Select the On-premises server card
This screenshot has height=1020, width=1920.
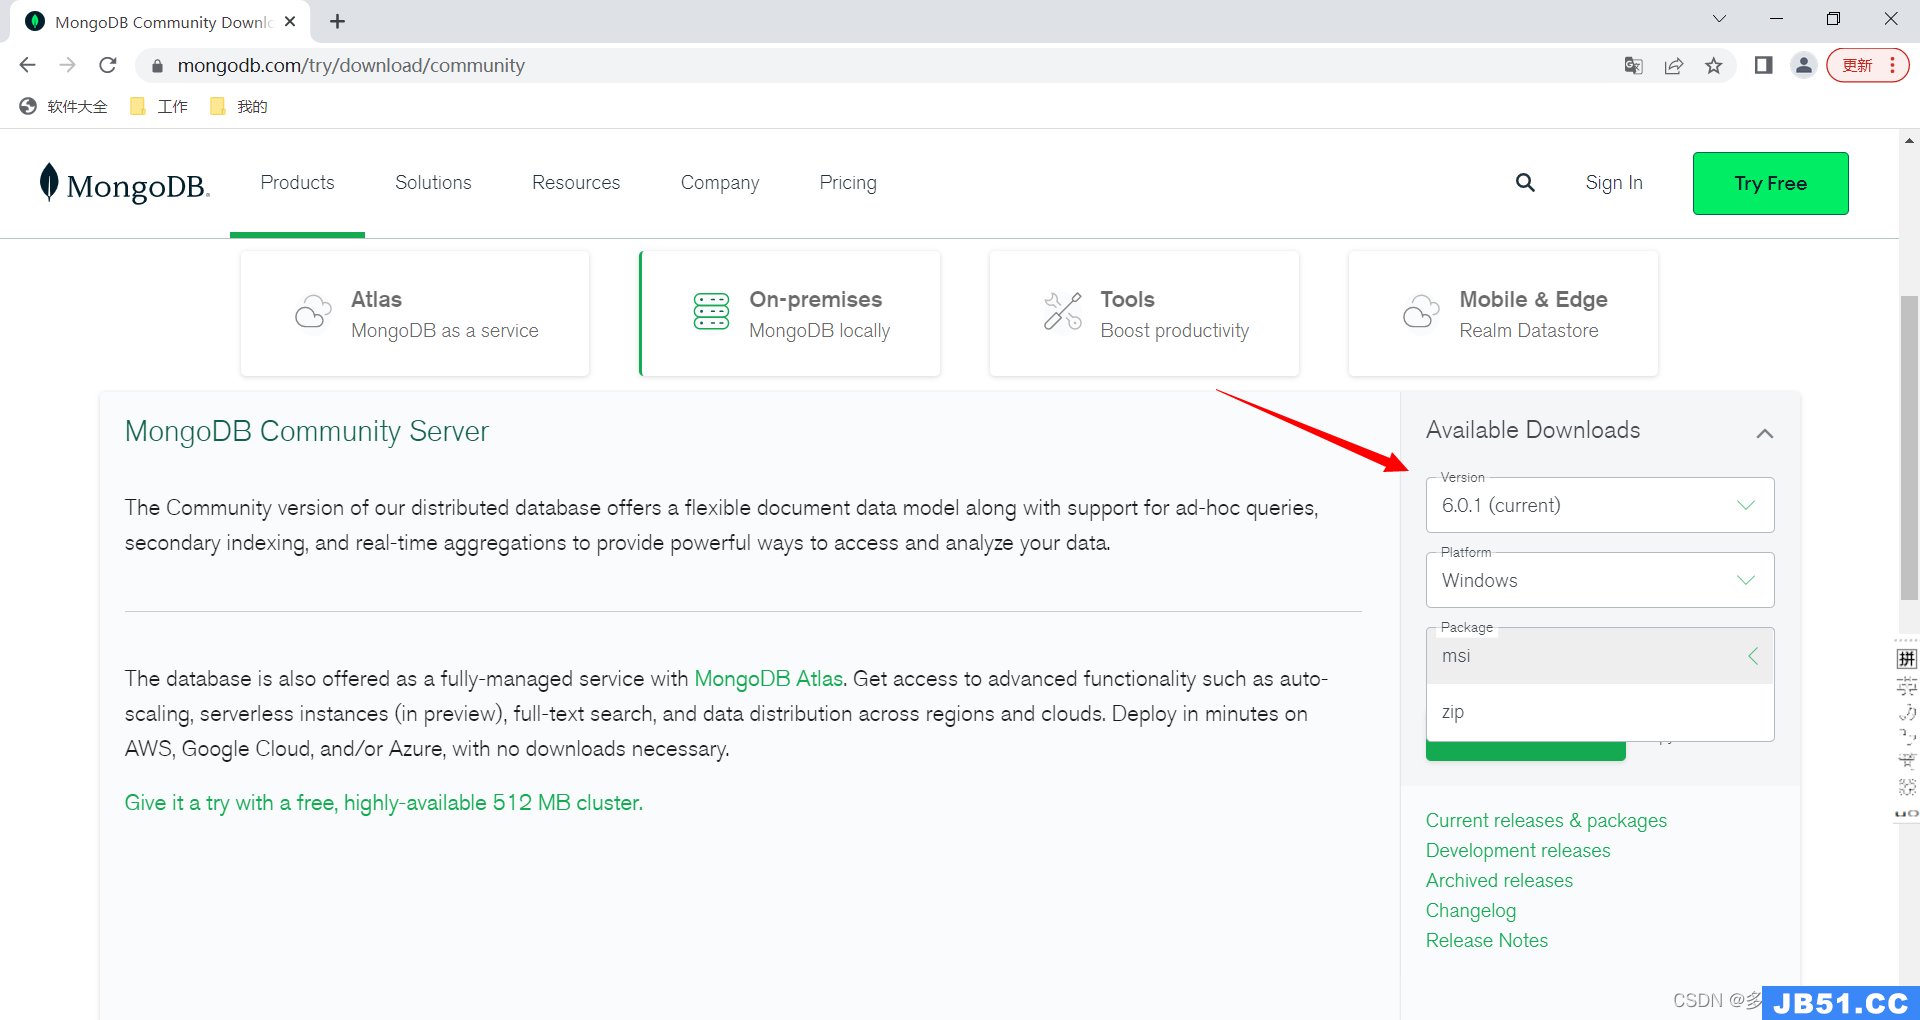[790, 314]
